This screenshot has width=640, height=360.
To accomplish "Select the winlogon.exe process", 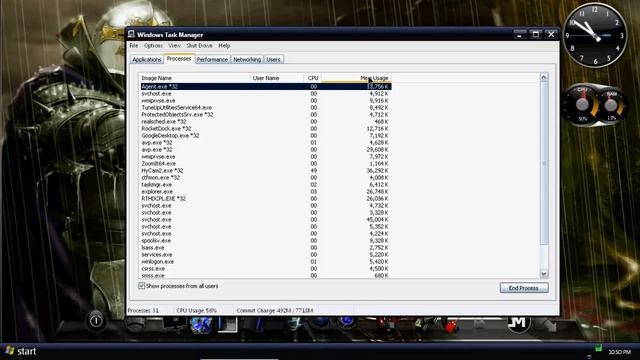I will (266, 262).
